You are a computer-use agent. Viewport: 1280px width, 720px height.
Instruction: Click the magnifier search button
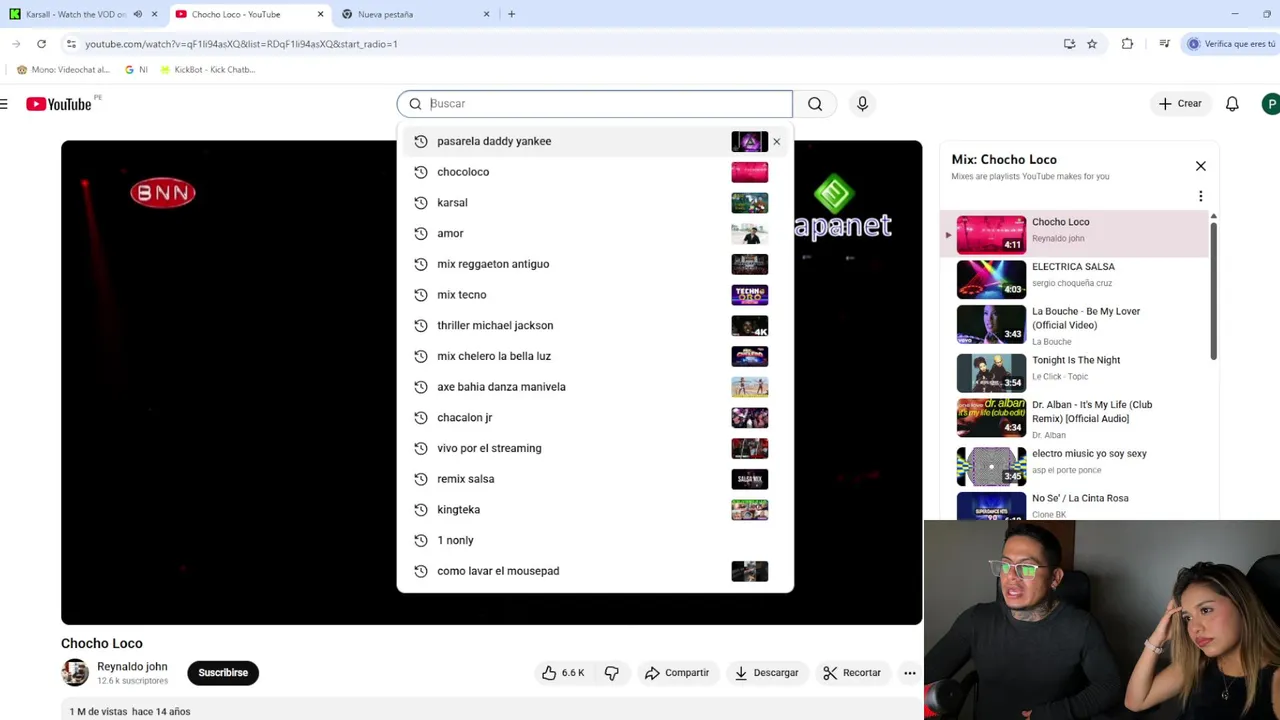tap(815, 103)
